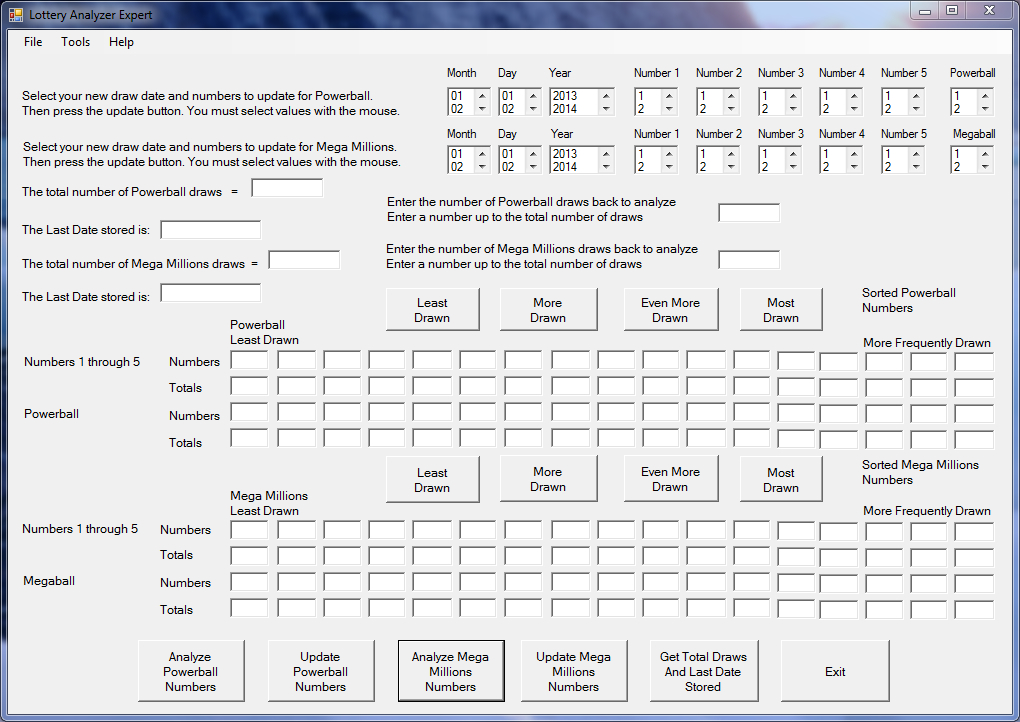The image size is (1020, 722).
Task: Click Analyze Mega Millions Numbers button
Action: coord(451,671)
